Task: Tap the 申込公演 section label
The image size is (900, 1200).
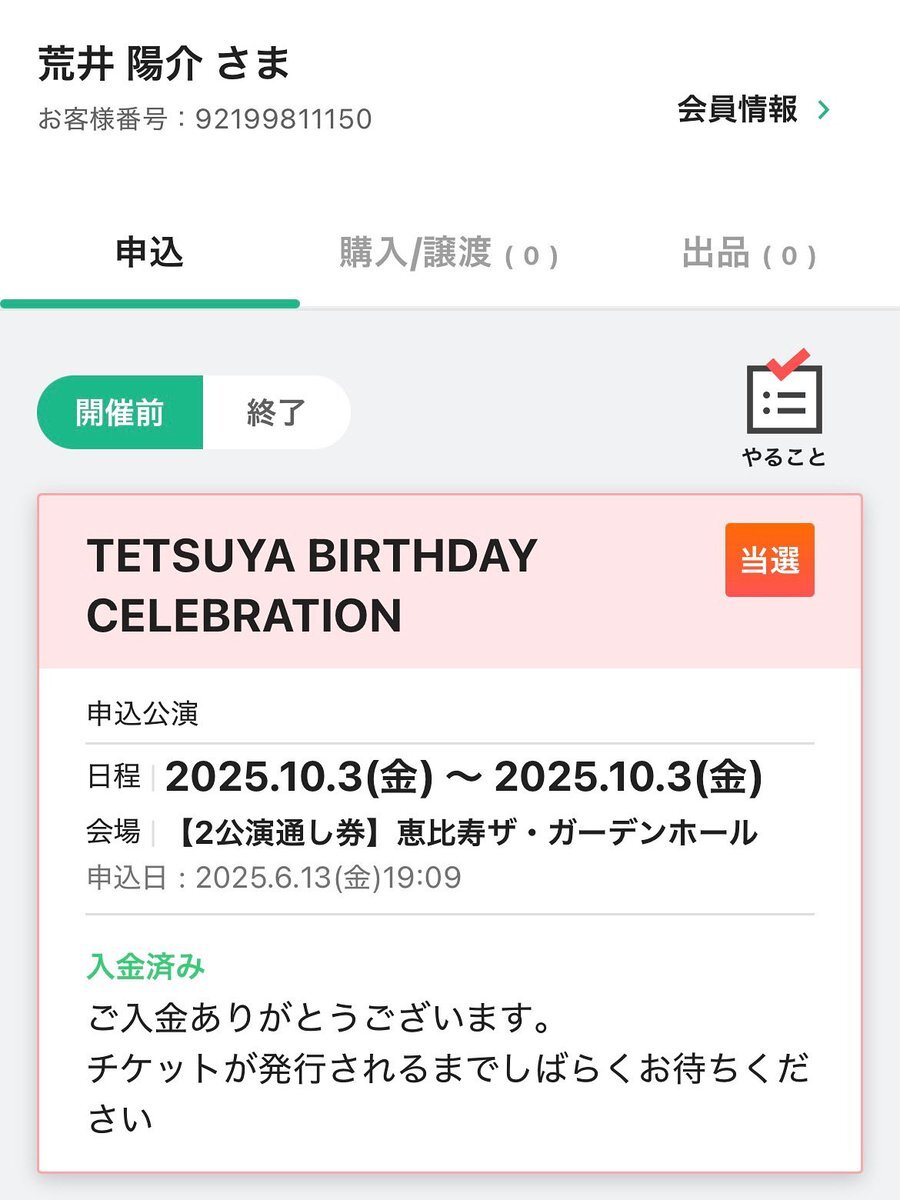Action: [143, 714]
